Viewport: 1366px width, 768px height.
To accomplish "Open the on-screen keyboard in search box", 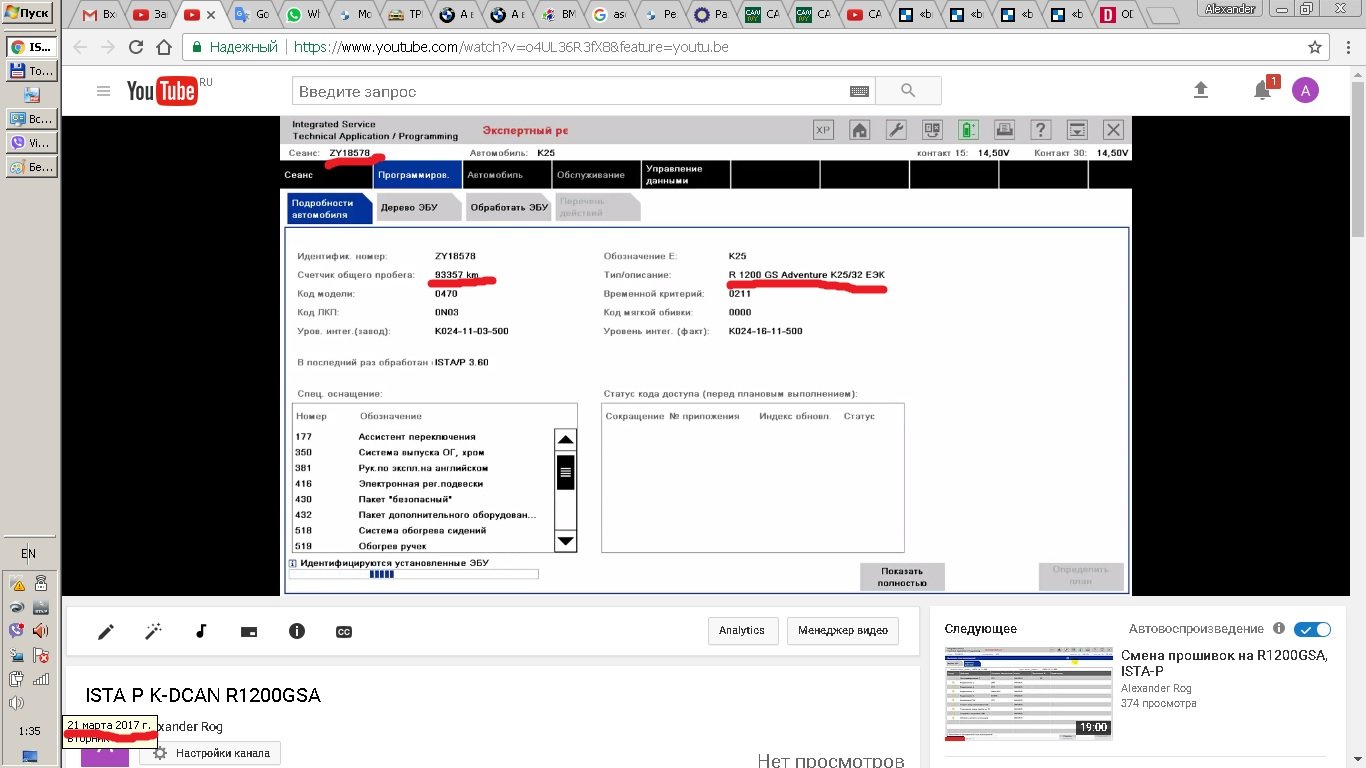I will click(859, 91).
